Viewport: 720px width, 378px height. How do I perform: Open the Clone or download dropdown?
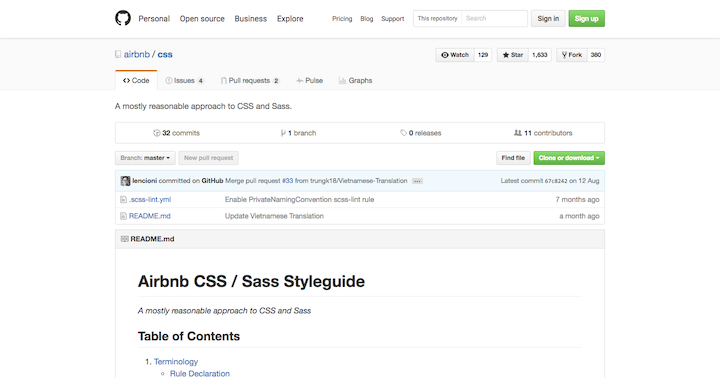click(569, 158)
